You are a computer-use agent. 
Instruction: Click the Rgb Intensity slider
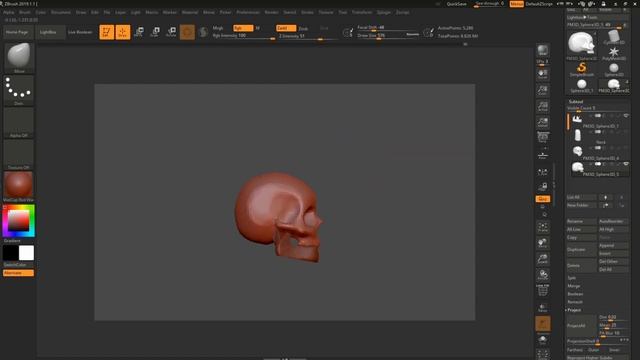point(243,36)
